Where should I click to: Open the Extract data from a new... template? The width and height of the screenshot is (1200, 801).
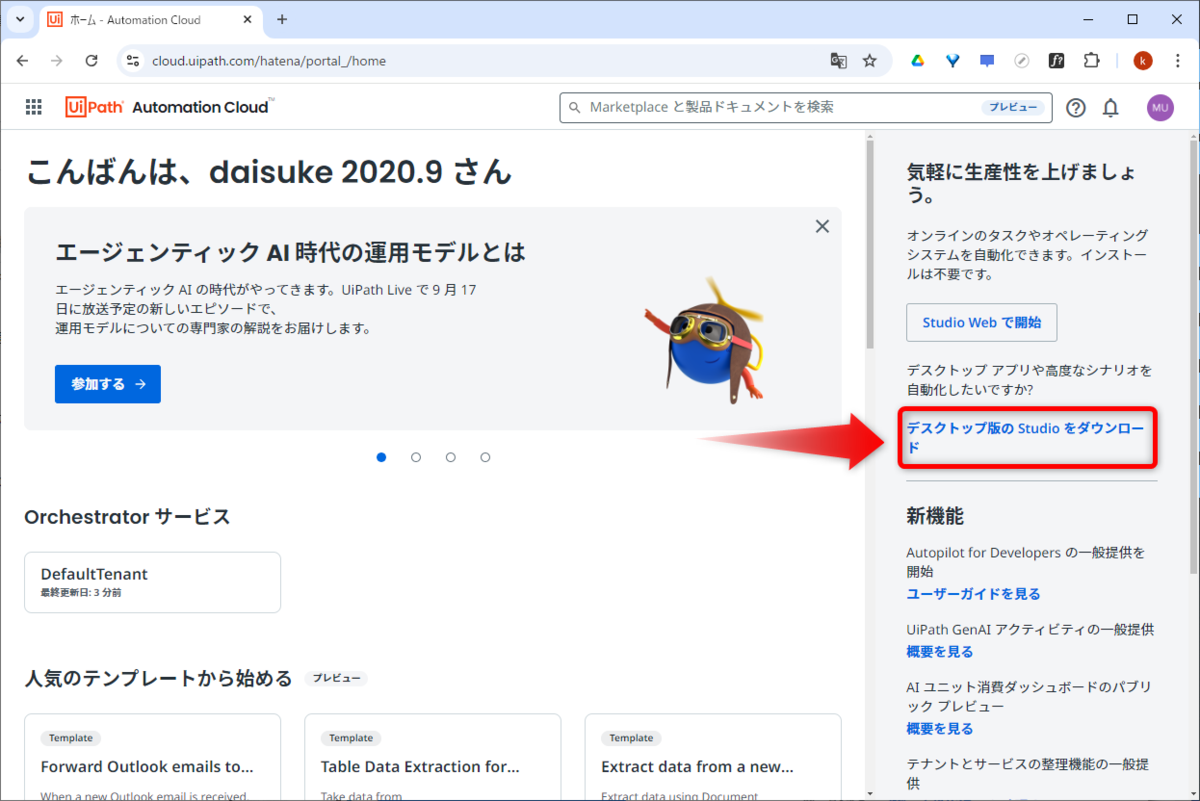click(x=712, y=757)
